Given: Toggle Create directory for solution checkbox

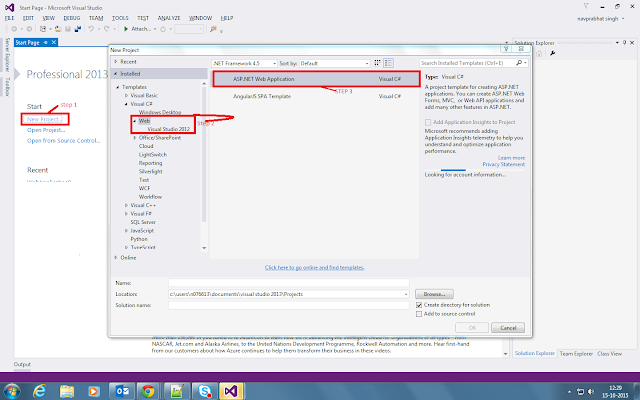Looking at the screenshot, I should pyautogui.click(x=419, y=305).
